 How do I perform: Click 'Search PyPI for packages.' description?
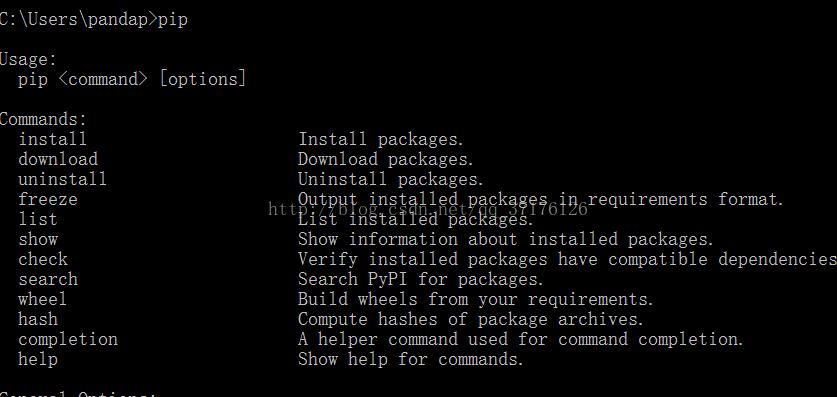click(x=421, y=279)
